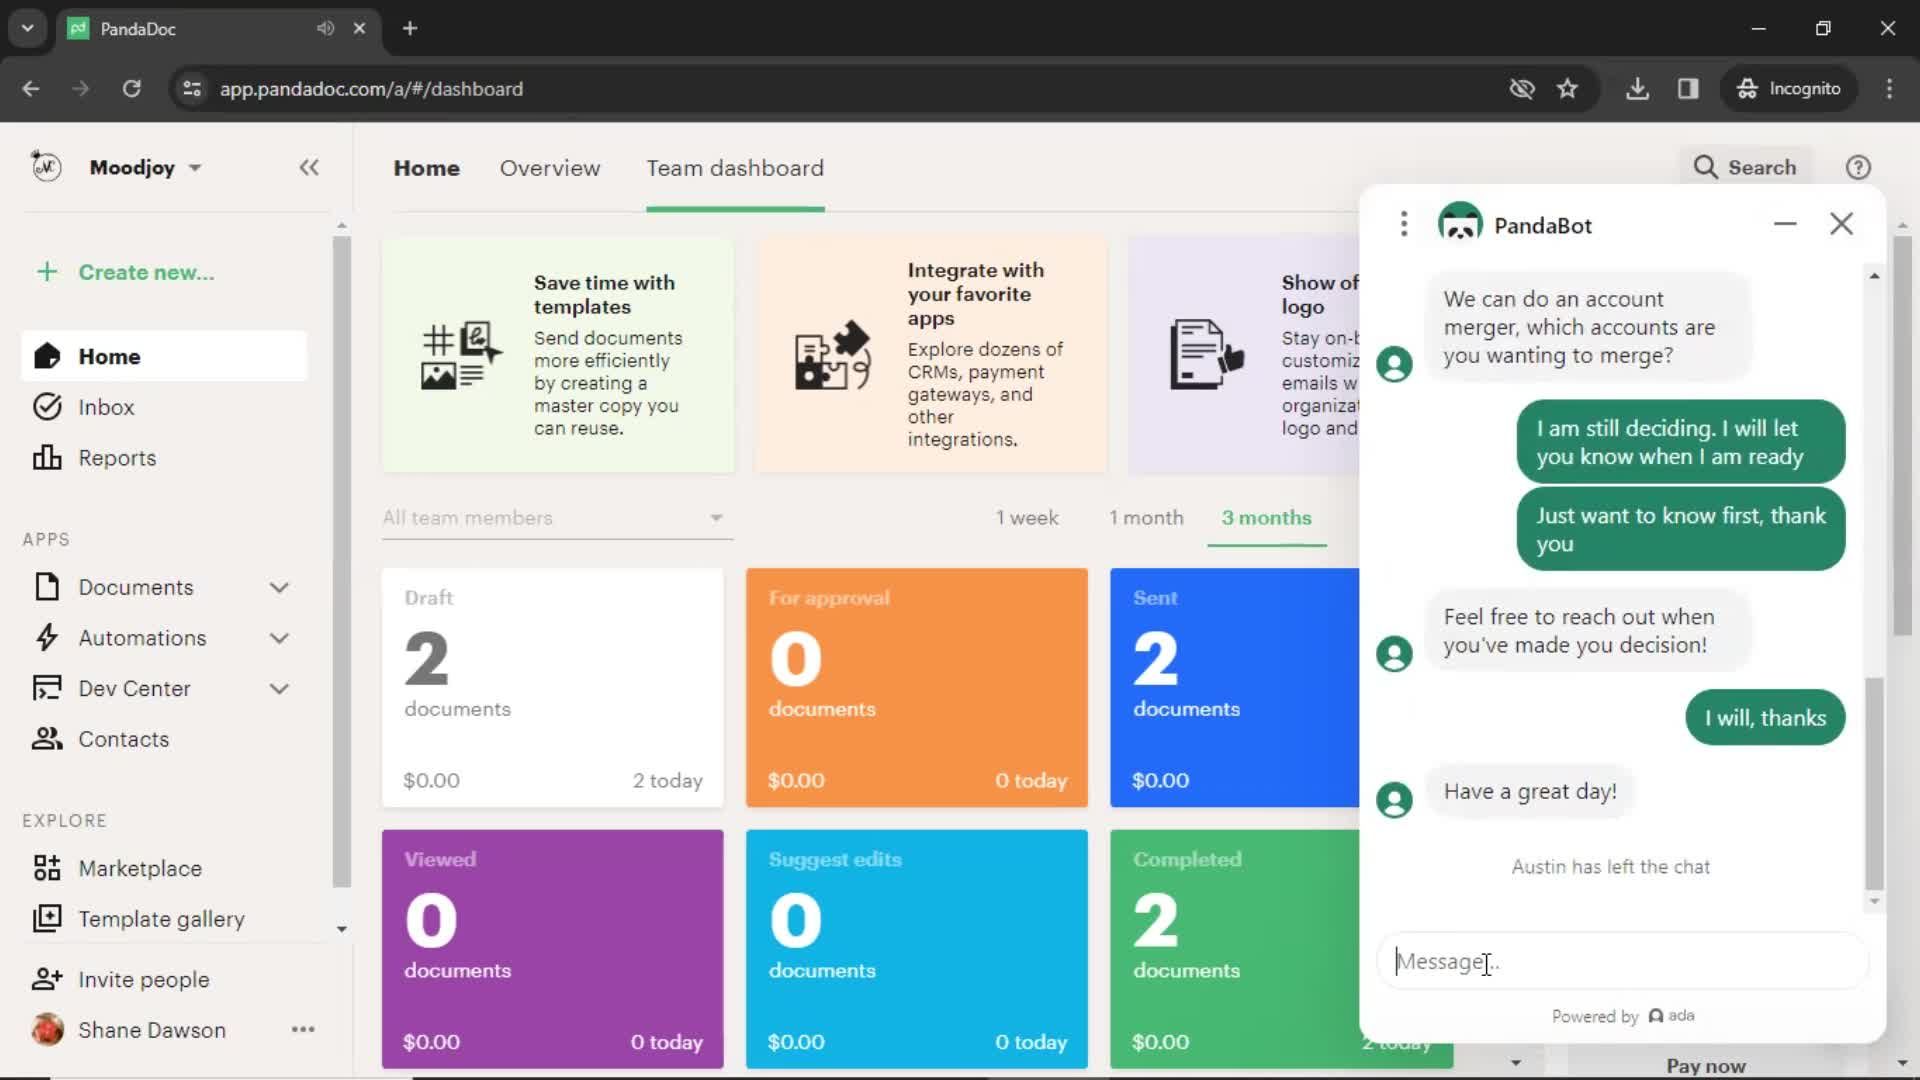The image size is (1920, 1080).
Task: Open the Home sidebar item
Action: pyautogui.click(x=164, y=356)
